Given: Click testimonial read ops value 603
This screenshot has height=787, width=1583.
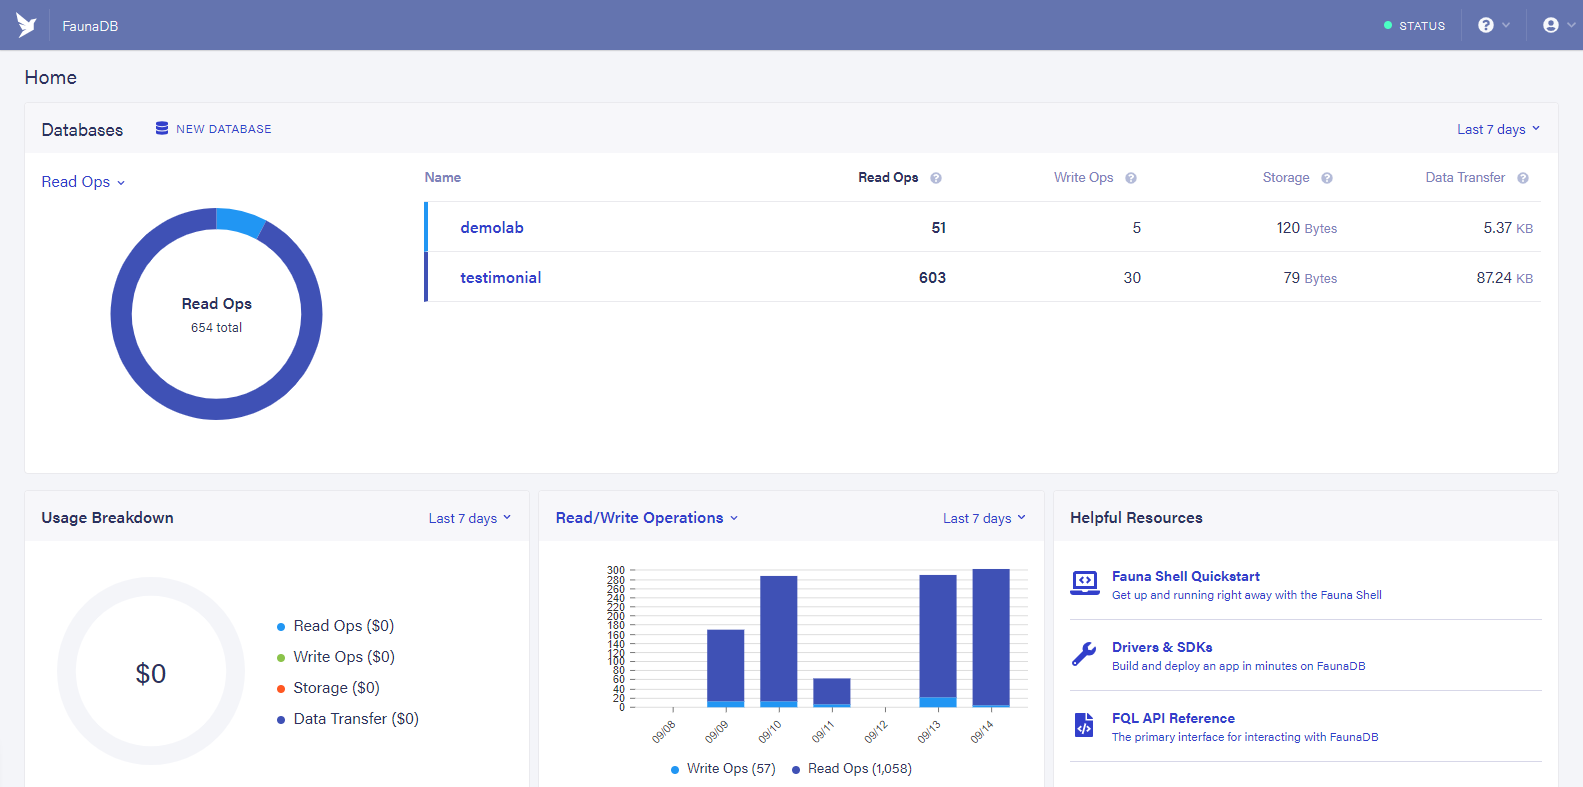Looking at the screenshot, I should [932, 278].
